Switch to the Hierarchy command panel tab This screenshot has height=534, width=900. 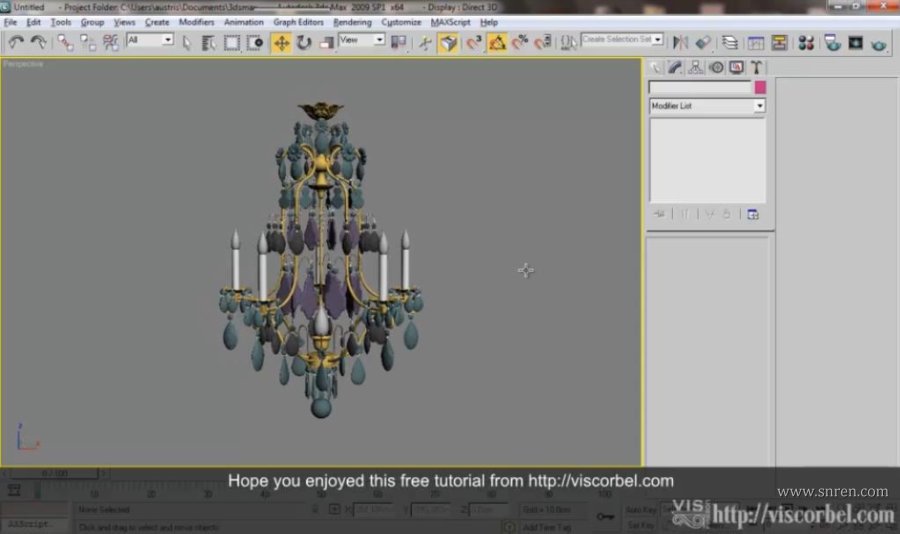[695, 68]
